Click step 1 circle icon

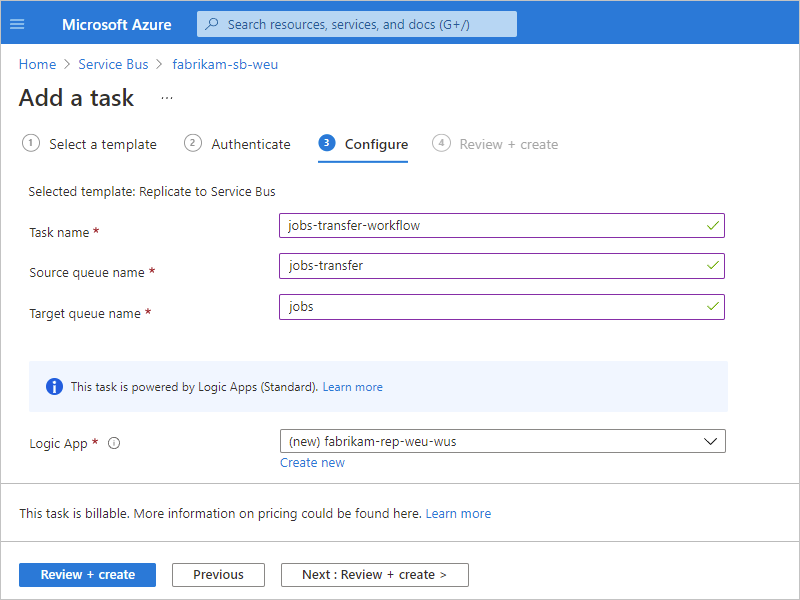coord(31,143)
